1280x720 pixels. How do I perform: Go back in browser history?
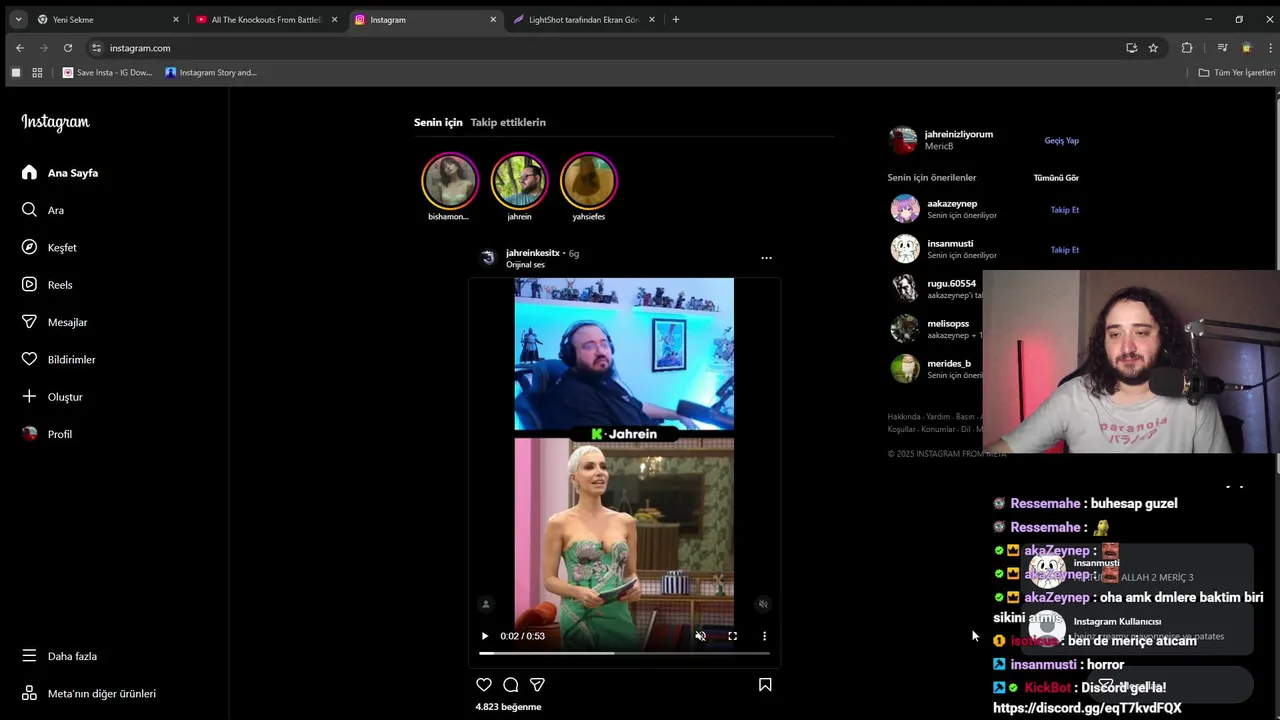[19, 48]
